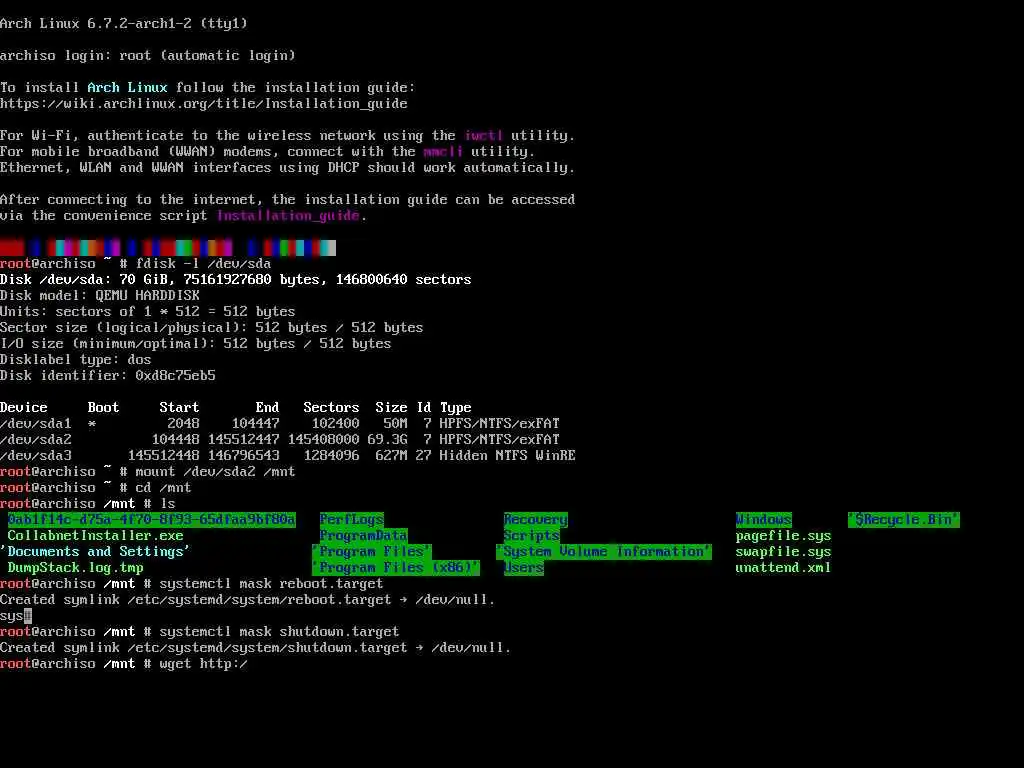The width and height of the screenshot is (1024, 768).
Task: Click the 'mount /dev/sda2 /mnt' command
Action: (x=216, y=472)
